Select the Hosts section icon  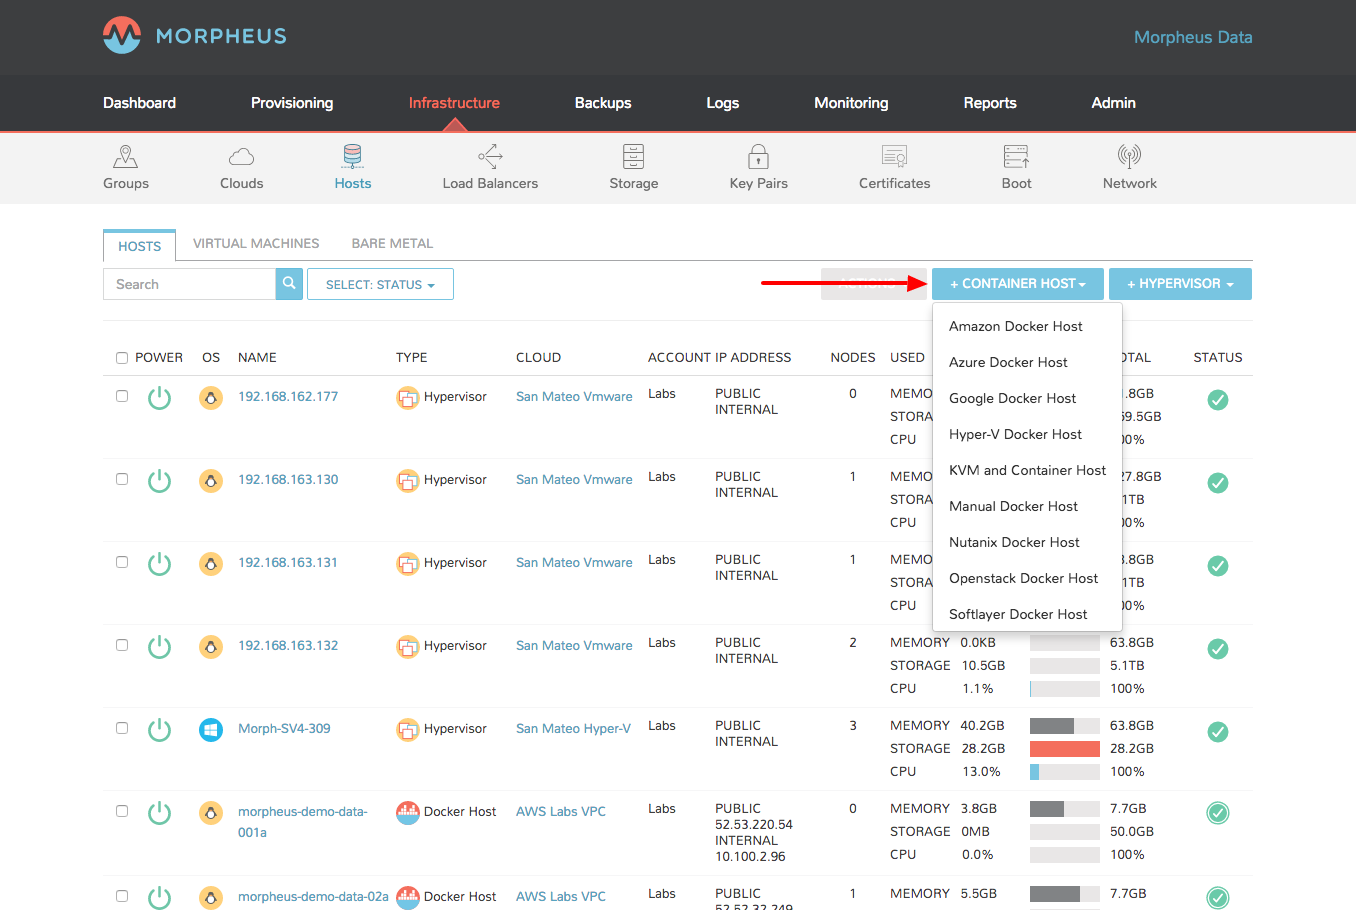tap(353, 157)
